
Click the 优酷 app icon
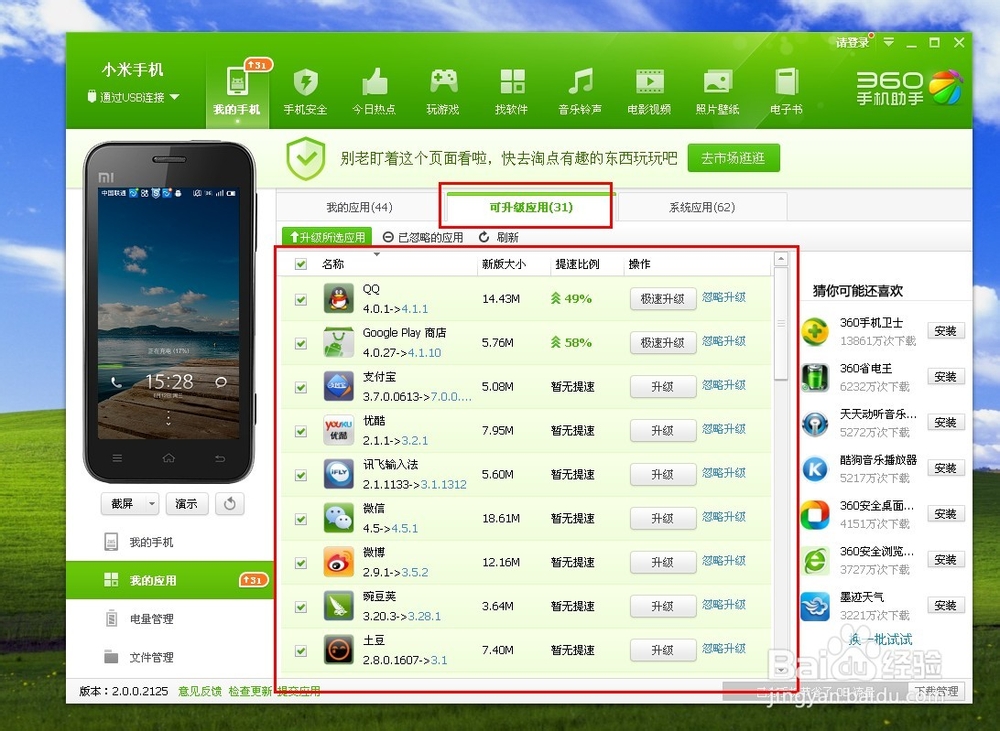coord(339,431)
